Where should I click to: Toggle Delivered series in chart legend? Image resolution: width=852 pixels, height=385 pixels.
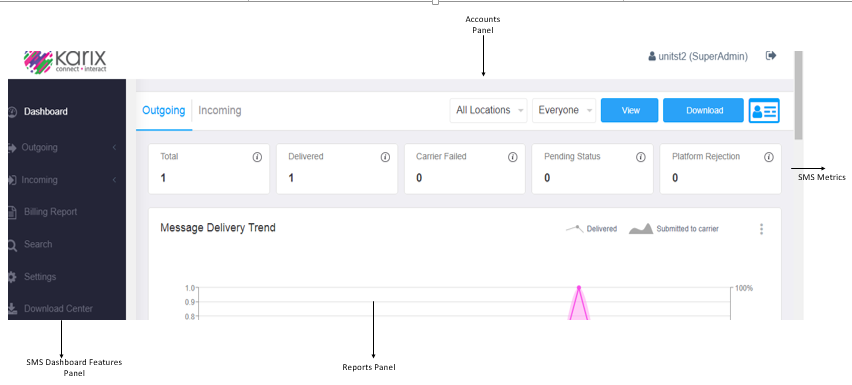(591, 229)
